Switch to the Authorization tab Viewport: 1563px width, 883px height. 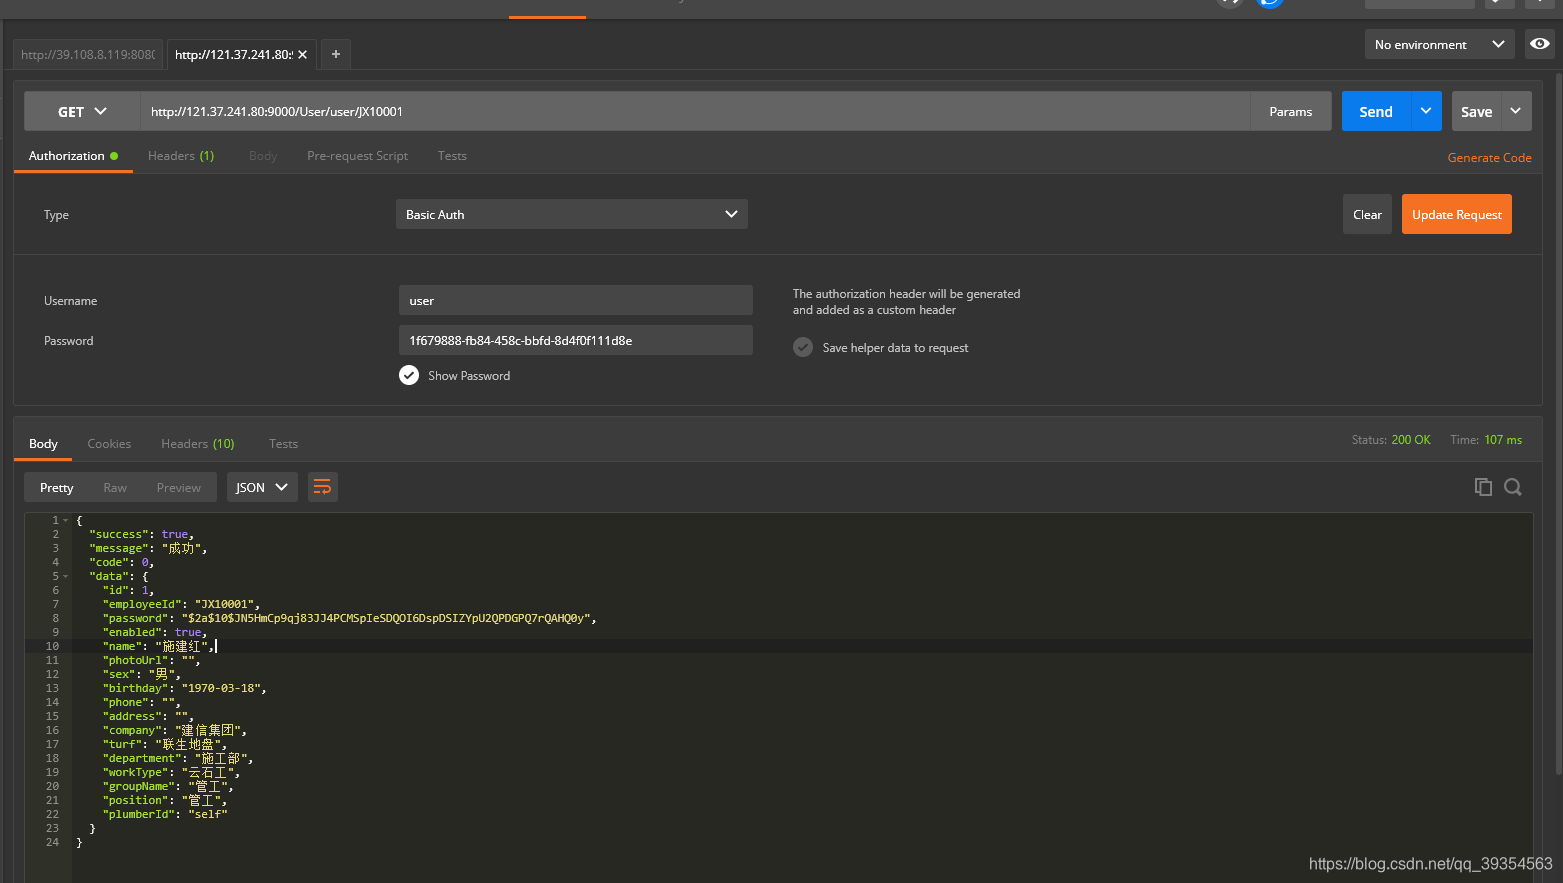click(73, 156)
